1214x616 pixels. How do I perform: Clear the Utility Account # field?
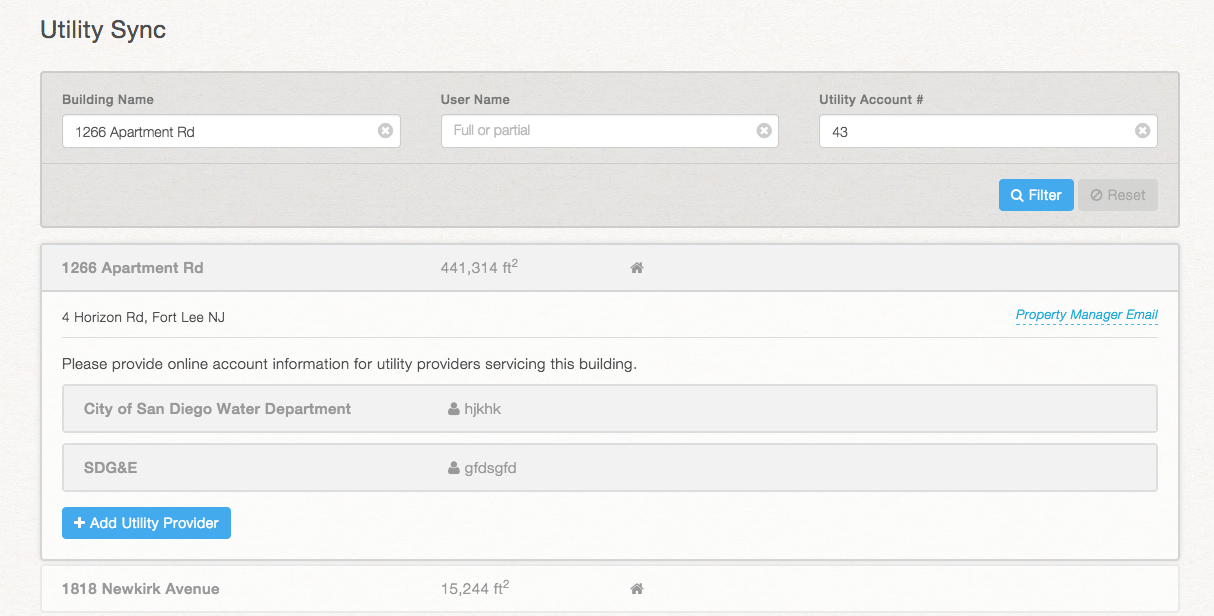pyautogui.click(x=1142, y=131)
